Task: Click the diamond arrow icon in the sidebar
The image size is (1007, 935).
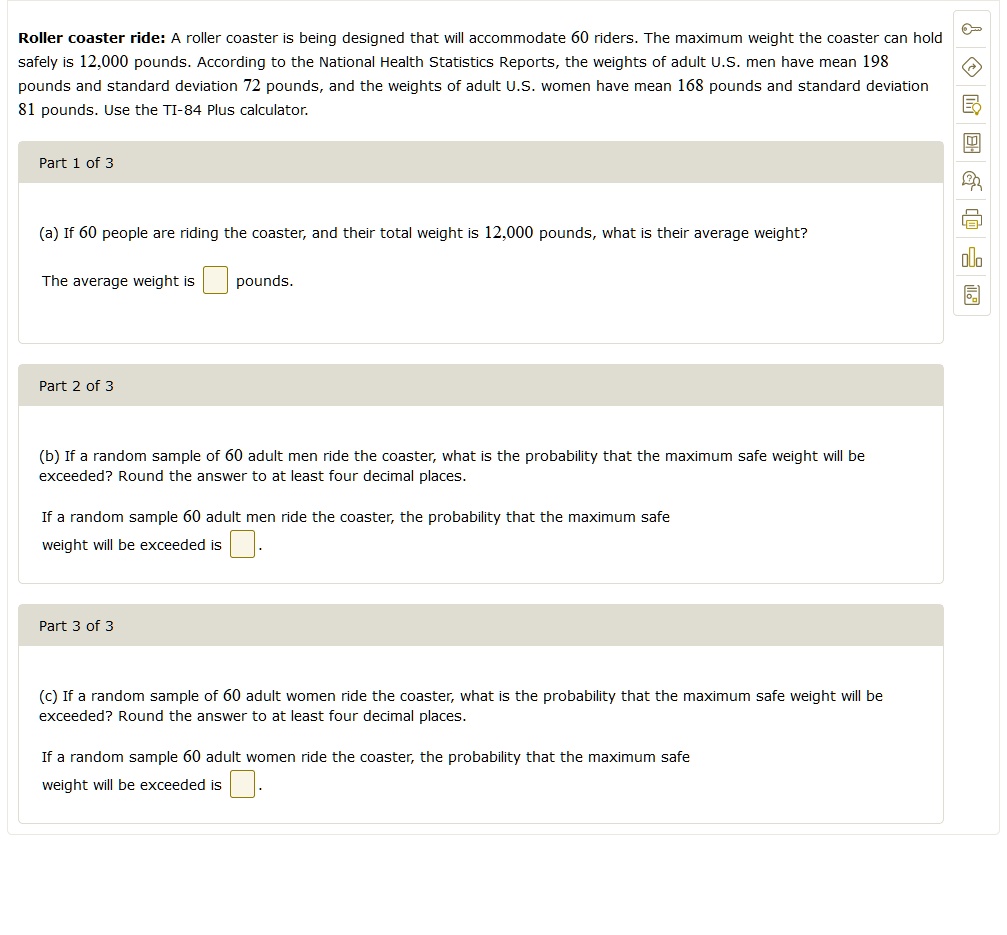Action: (971, 67)
